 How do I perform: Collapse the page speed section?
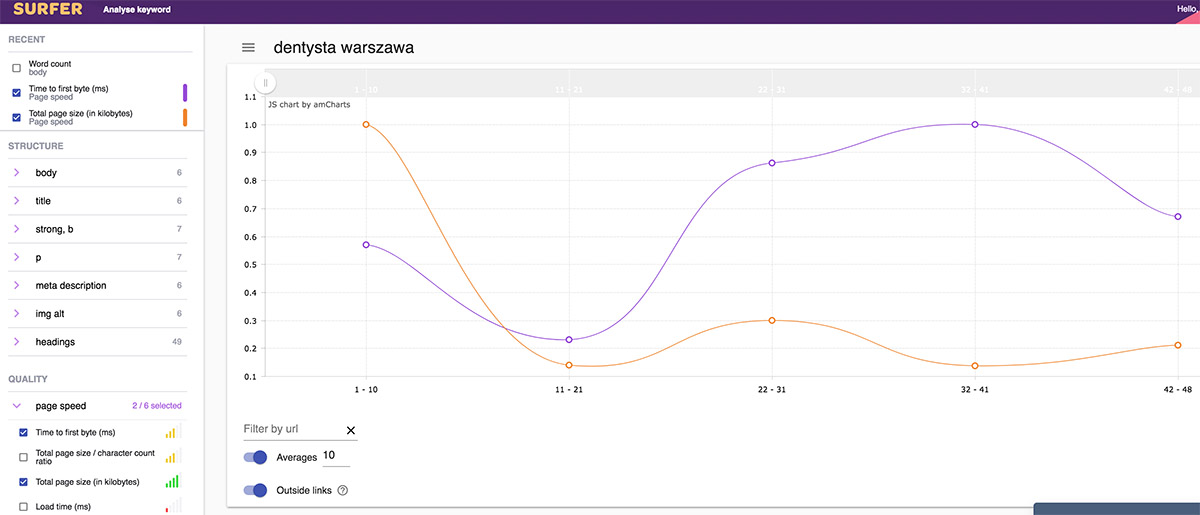[17, 406]
